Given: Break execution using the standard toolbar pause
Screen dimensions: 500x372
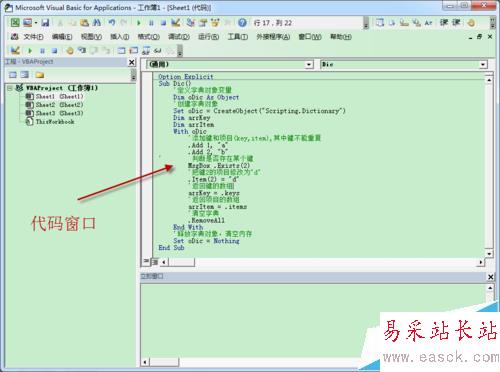Looking at the screenshot, I should [x=151, y=23].
